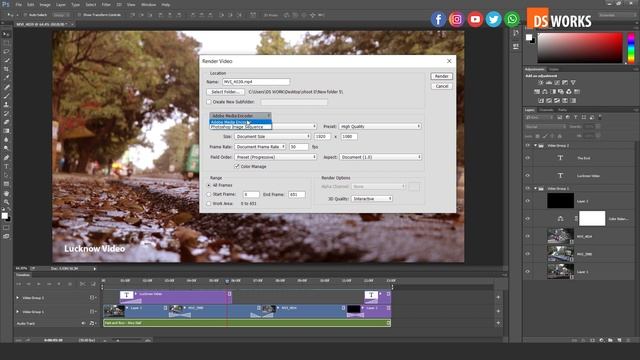Image resolution: width=640 pixels, height=360 pixels.
Task: Click the Render button
Action: pyautogui.click(x=442, y=76)
